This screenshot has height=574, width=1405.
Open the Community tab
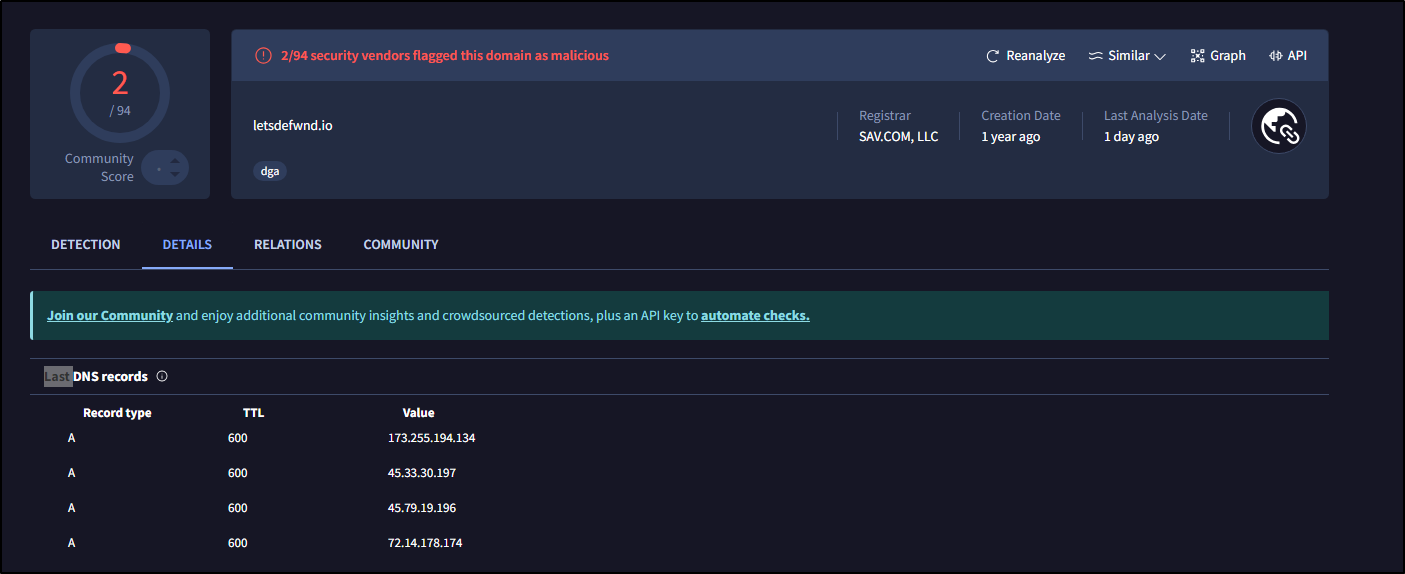coord(401,244)
